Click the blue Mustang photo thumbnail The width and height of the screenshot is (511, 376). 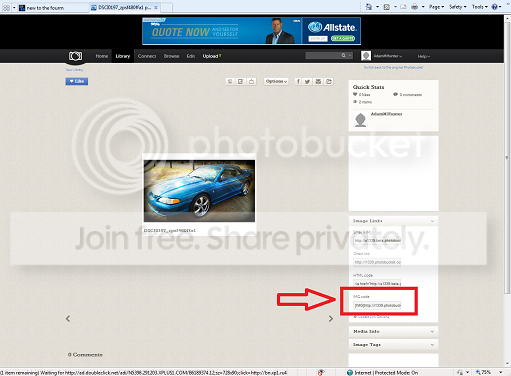(199, 191)
